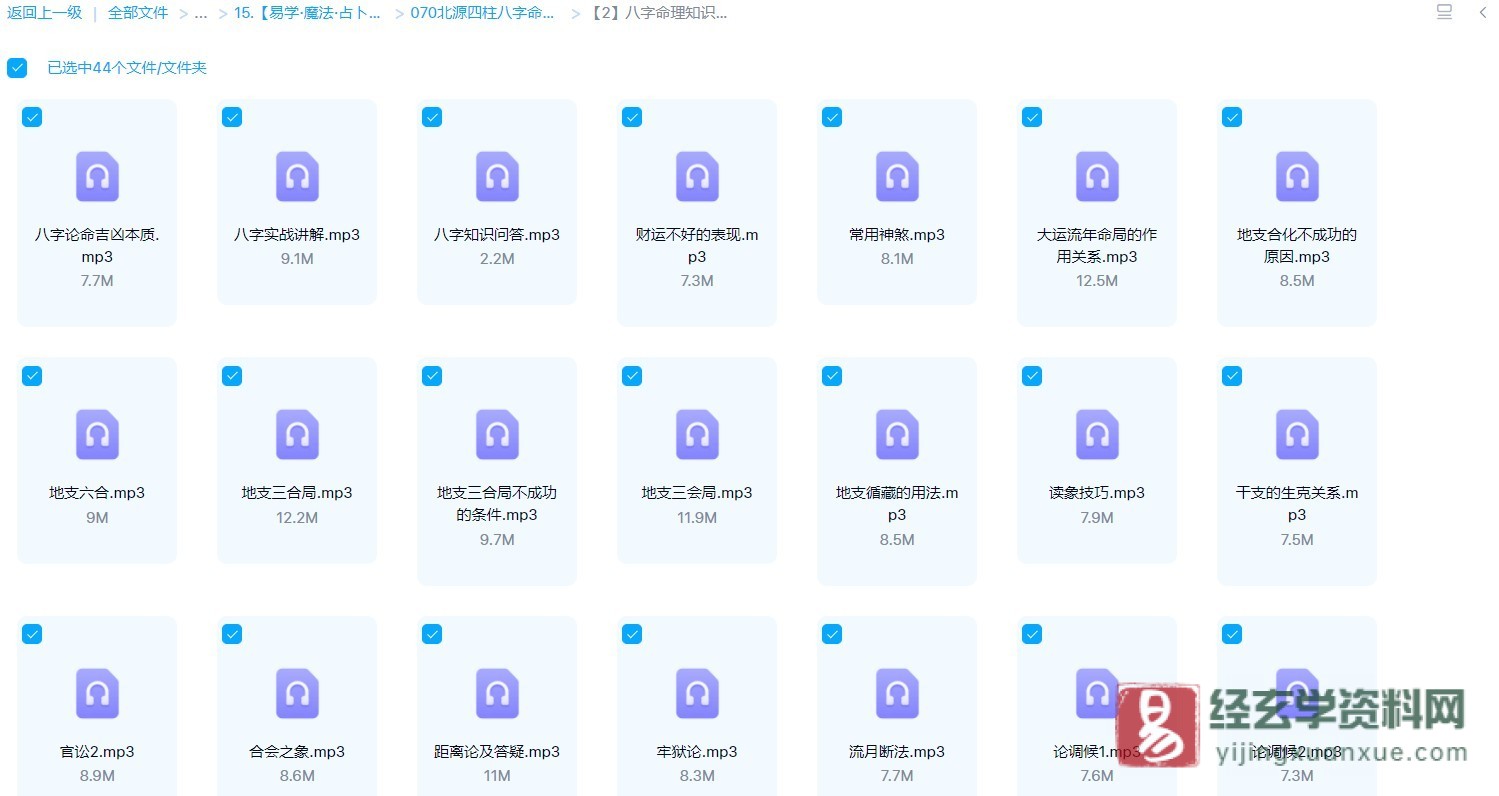The image size is (1499, 796).
Task: Uncheck the 干支的生克关系.mp3 checkbox
Action: pos(1232,375)
